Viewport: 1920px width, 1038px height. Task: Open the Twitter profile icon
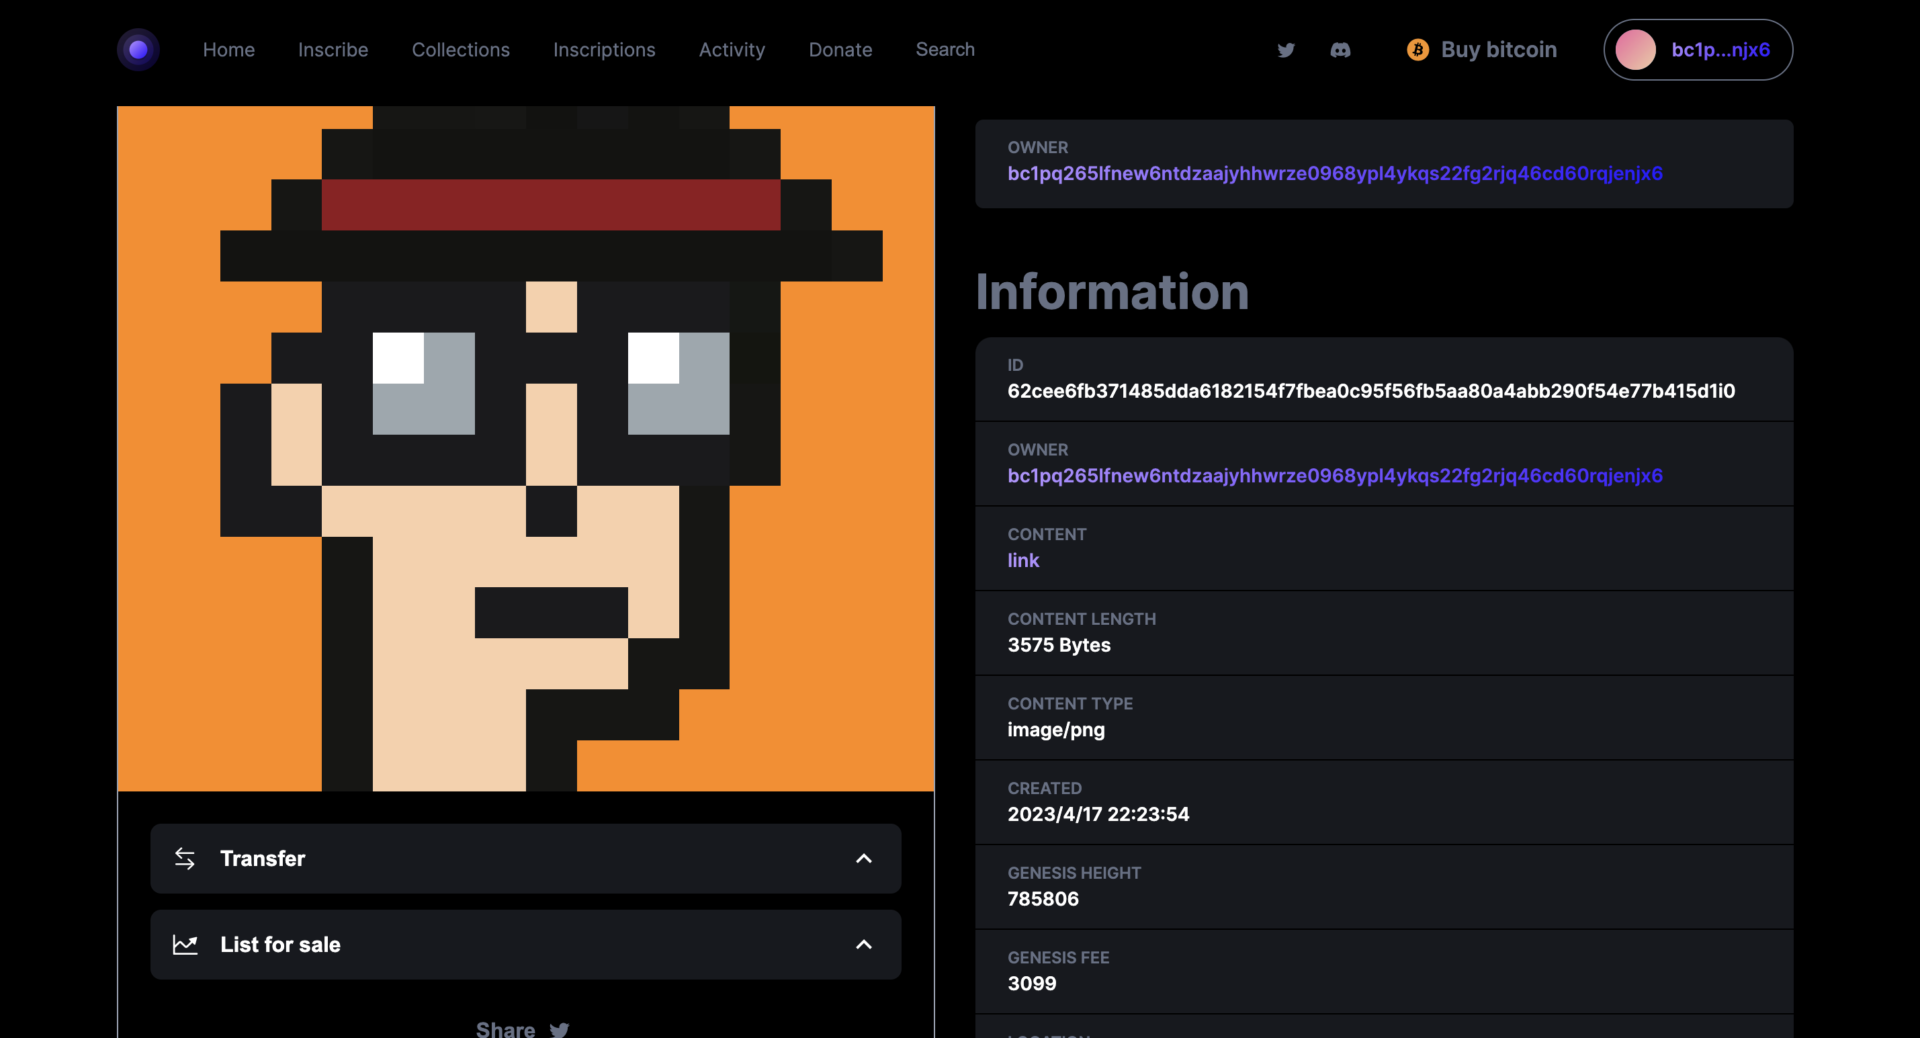(x=1286, y=50)
